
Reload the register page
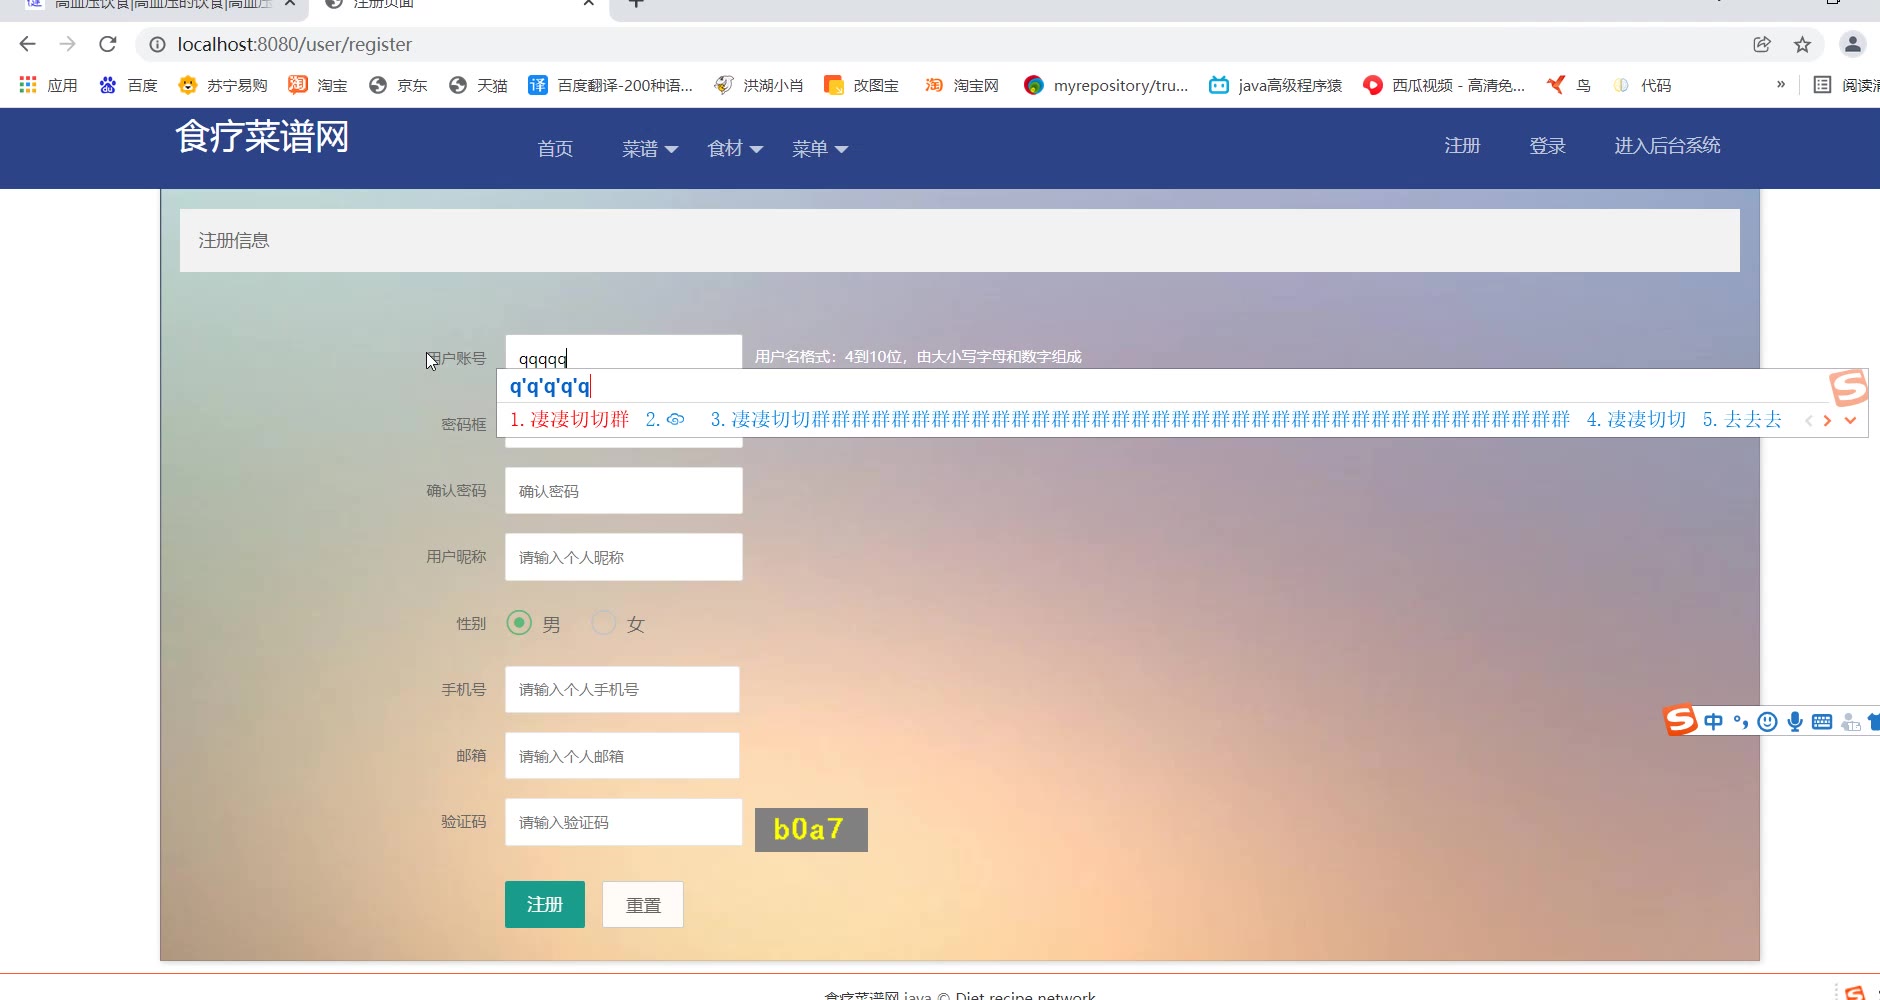(x=108, y=44)
